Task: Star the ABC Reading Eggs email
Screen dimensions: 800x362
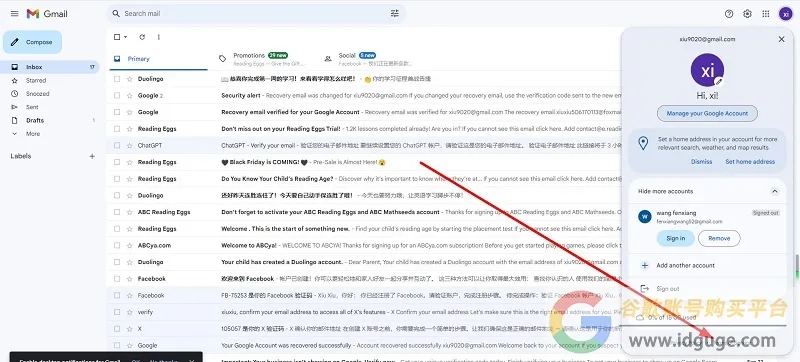Action: pos(130,212)
